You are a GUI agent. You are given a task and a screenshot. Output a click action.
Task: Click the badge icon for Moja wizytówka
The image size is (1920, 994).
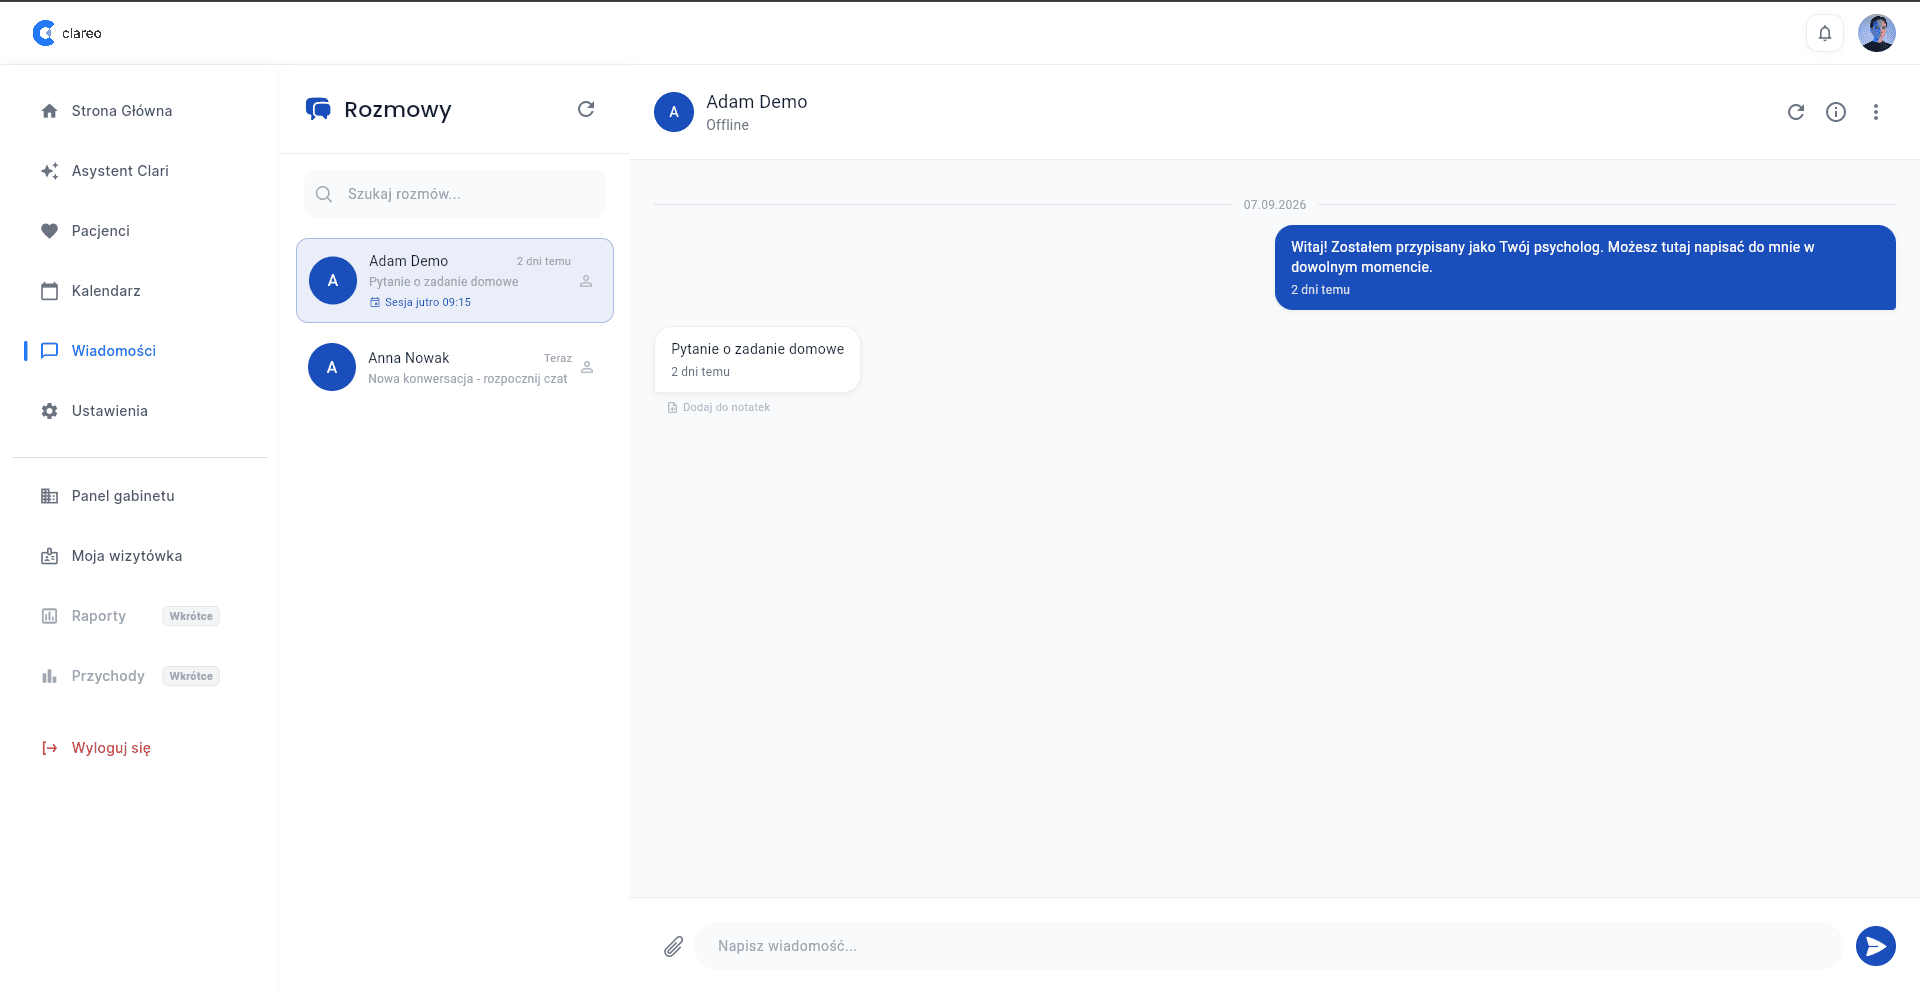point(49,556)
